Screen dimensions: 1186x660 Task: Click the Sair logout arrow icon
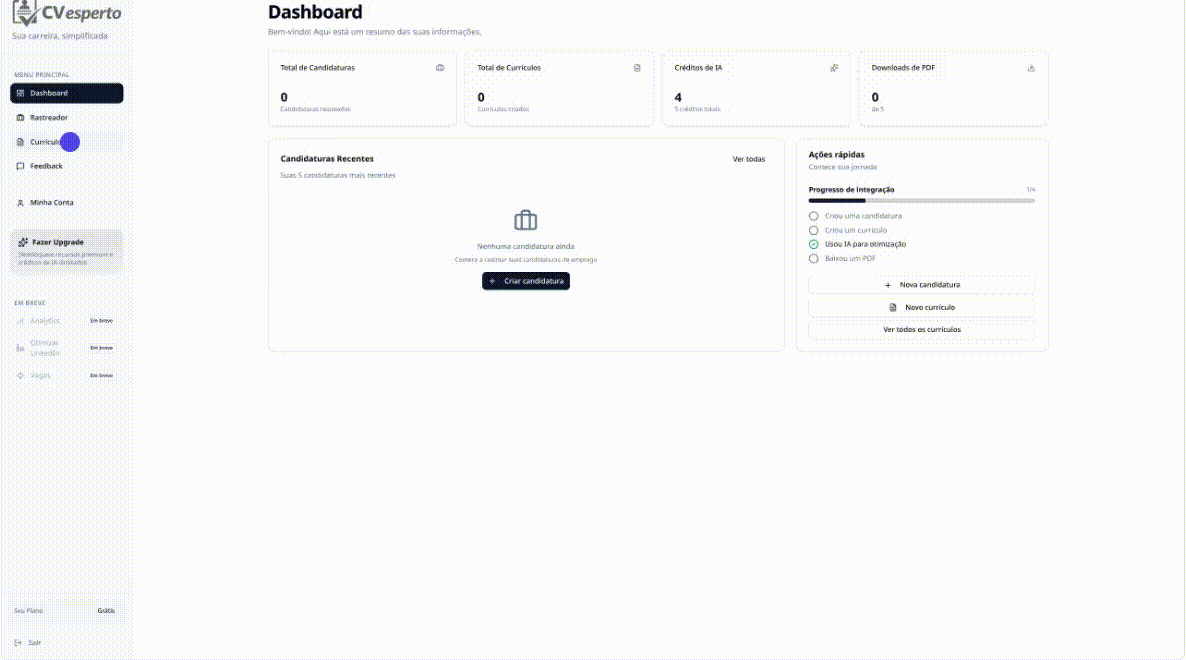pyautogui.click(x=19, y=643)
